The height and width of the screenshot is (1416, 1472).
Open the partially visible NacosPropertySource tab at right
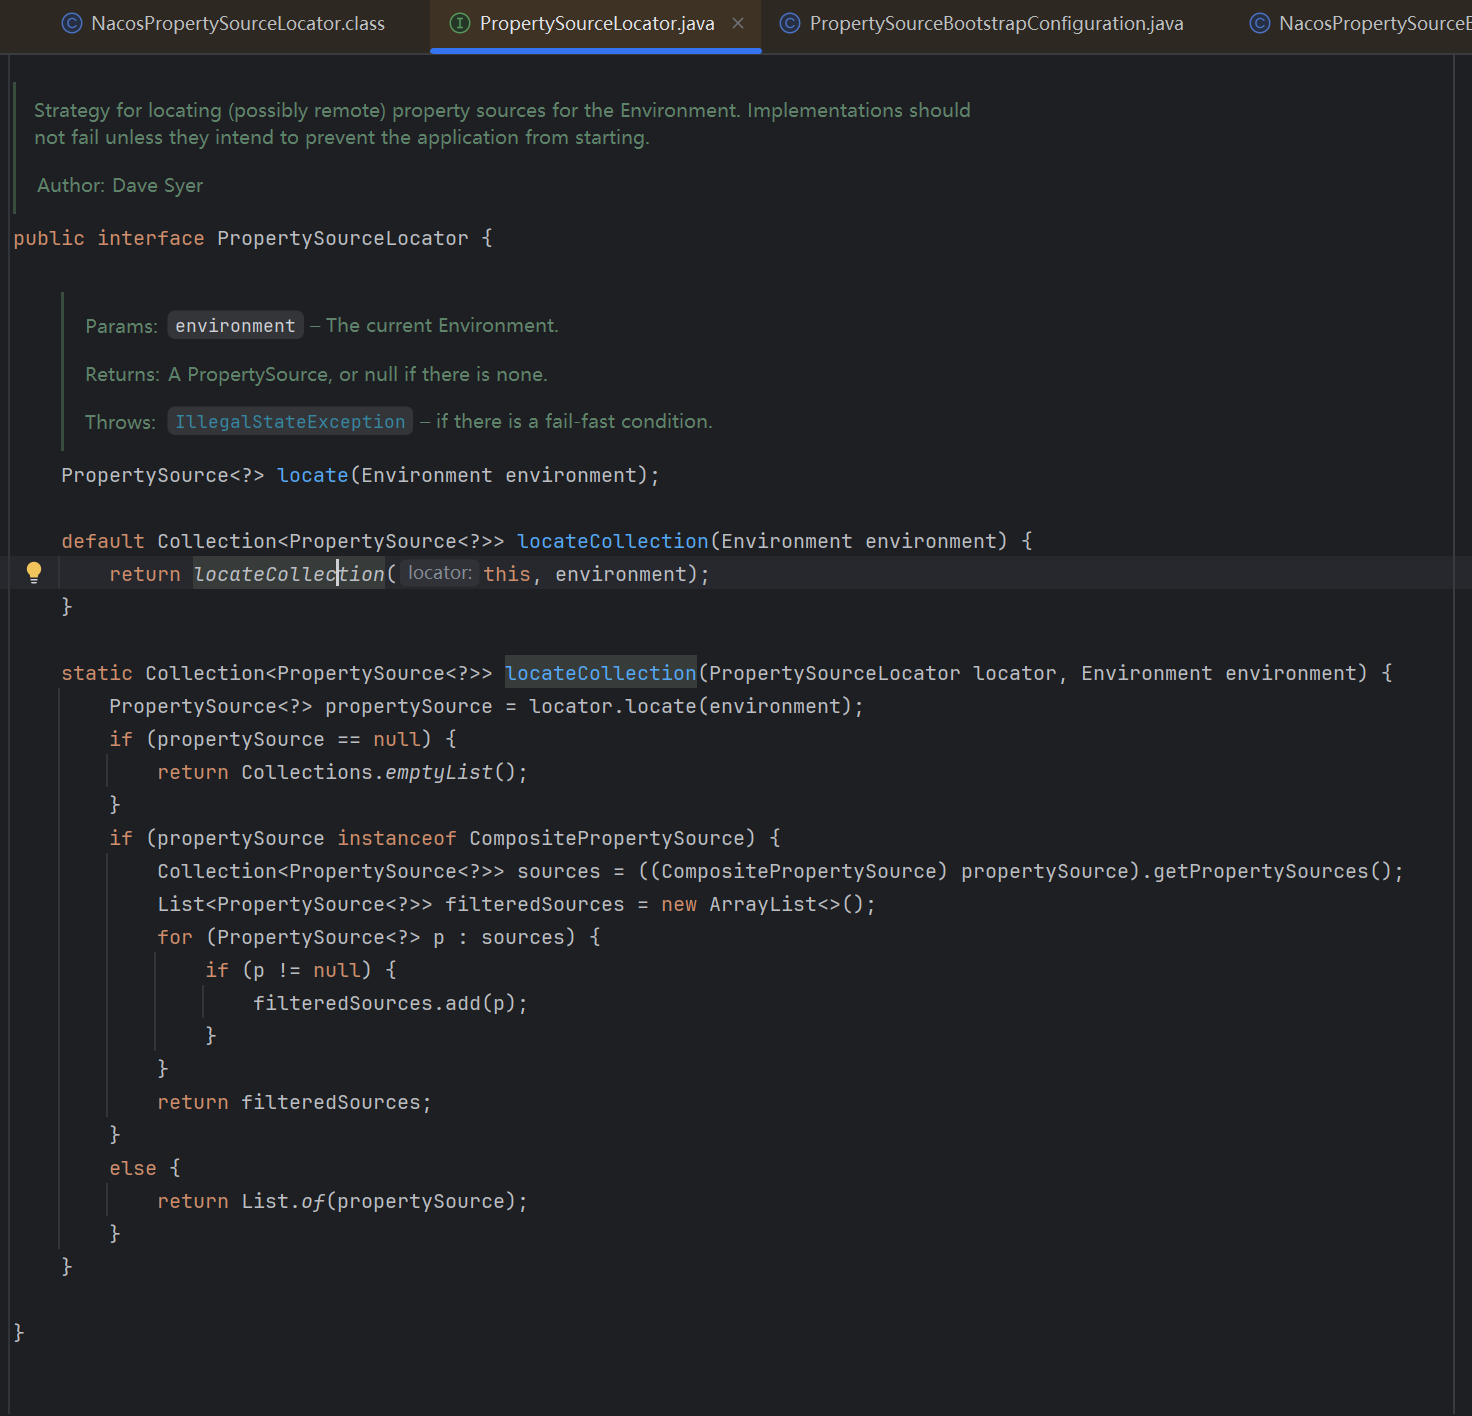coord(1370,23)
